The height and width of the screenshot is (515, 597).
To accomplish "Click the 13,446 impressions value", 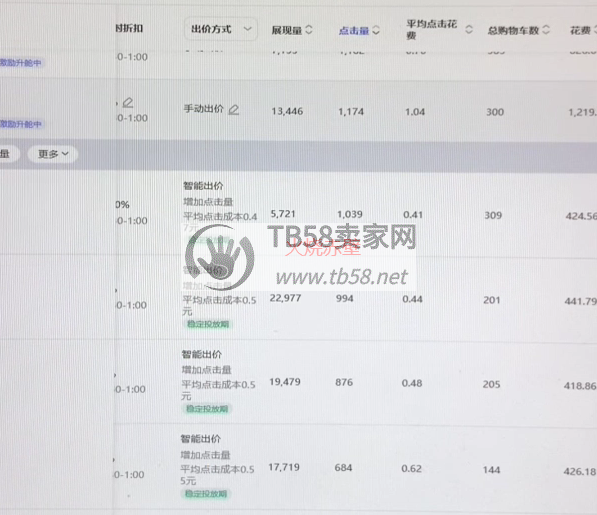I will (287, 112).
